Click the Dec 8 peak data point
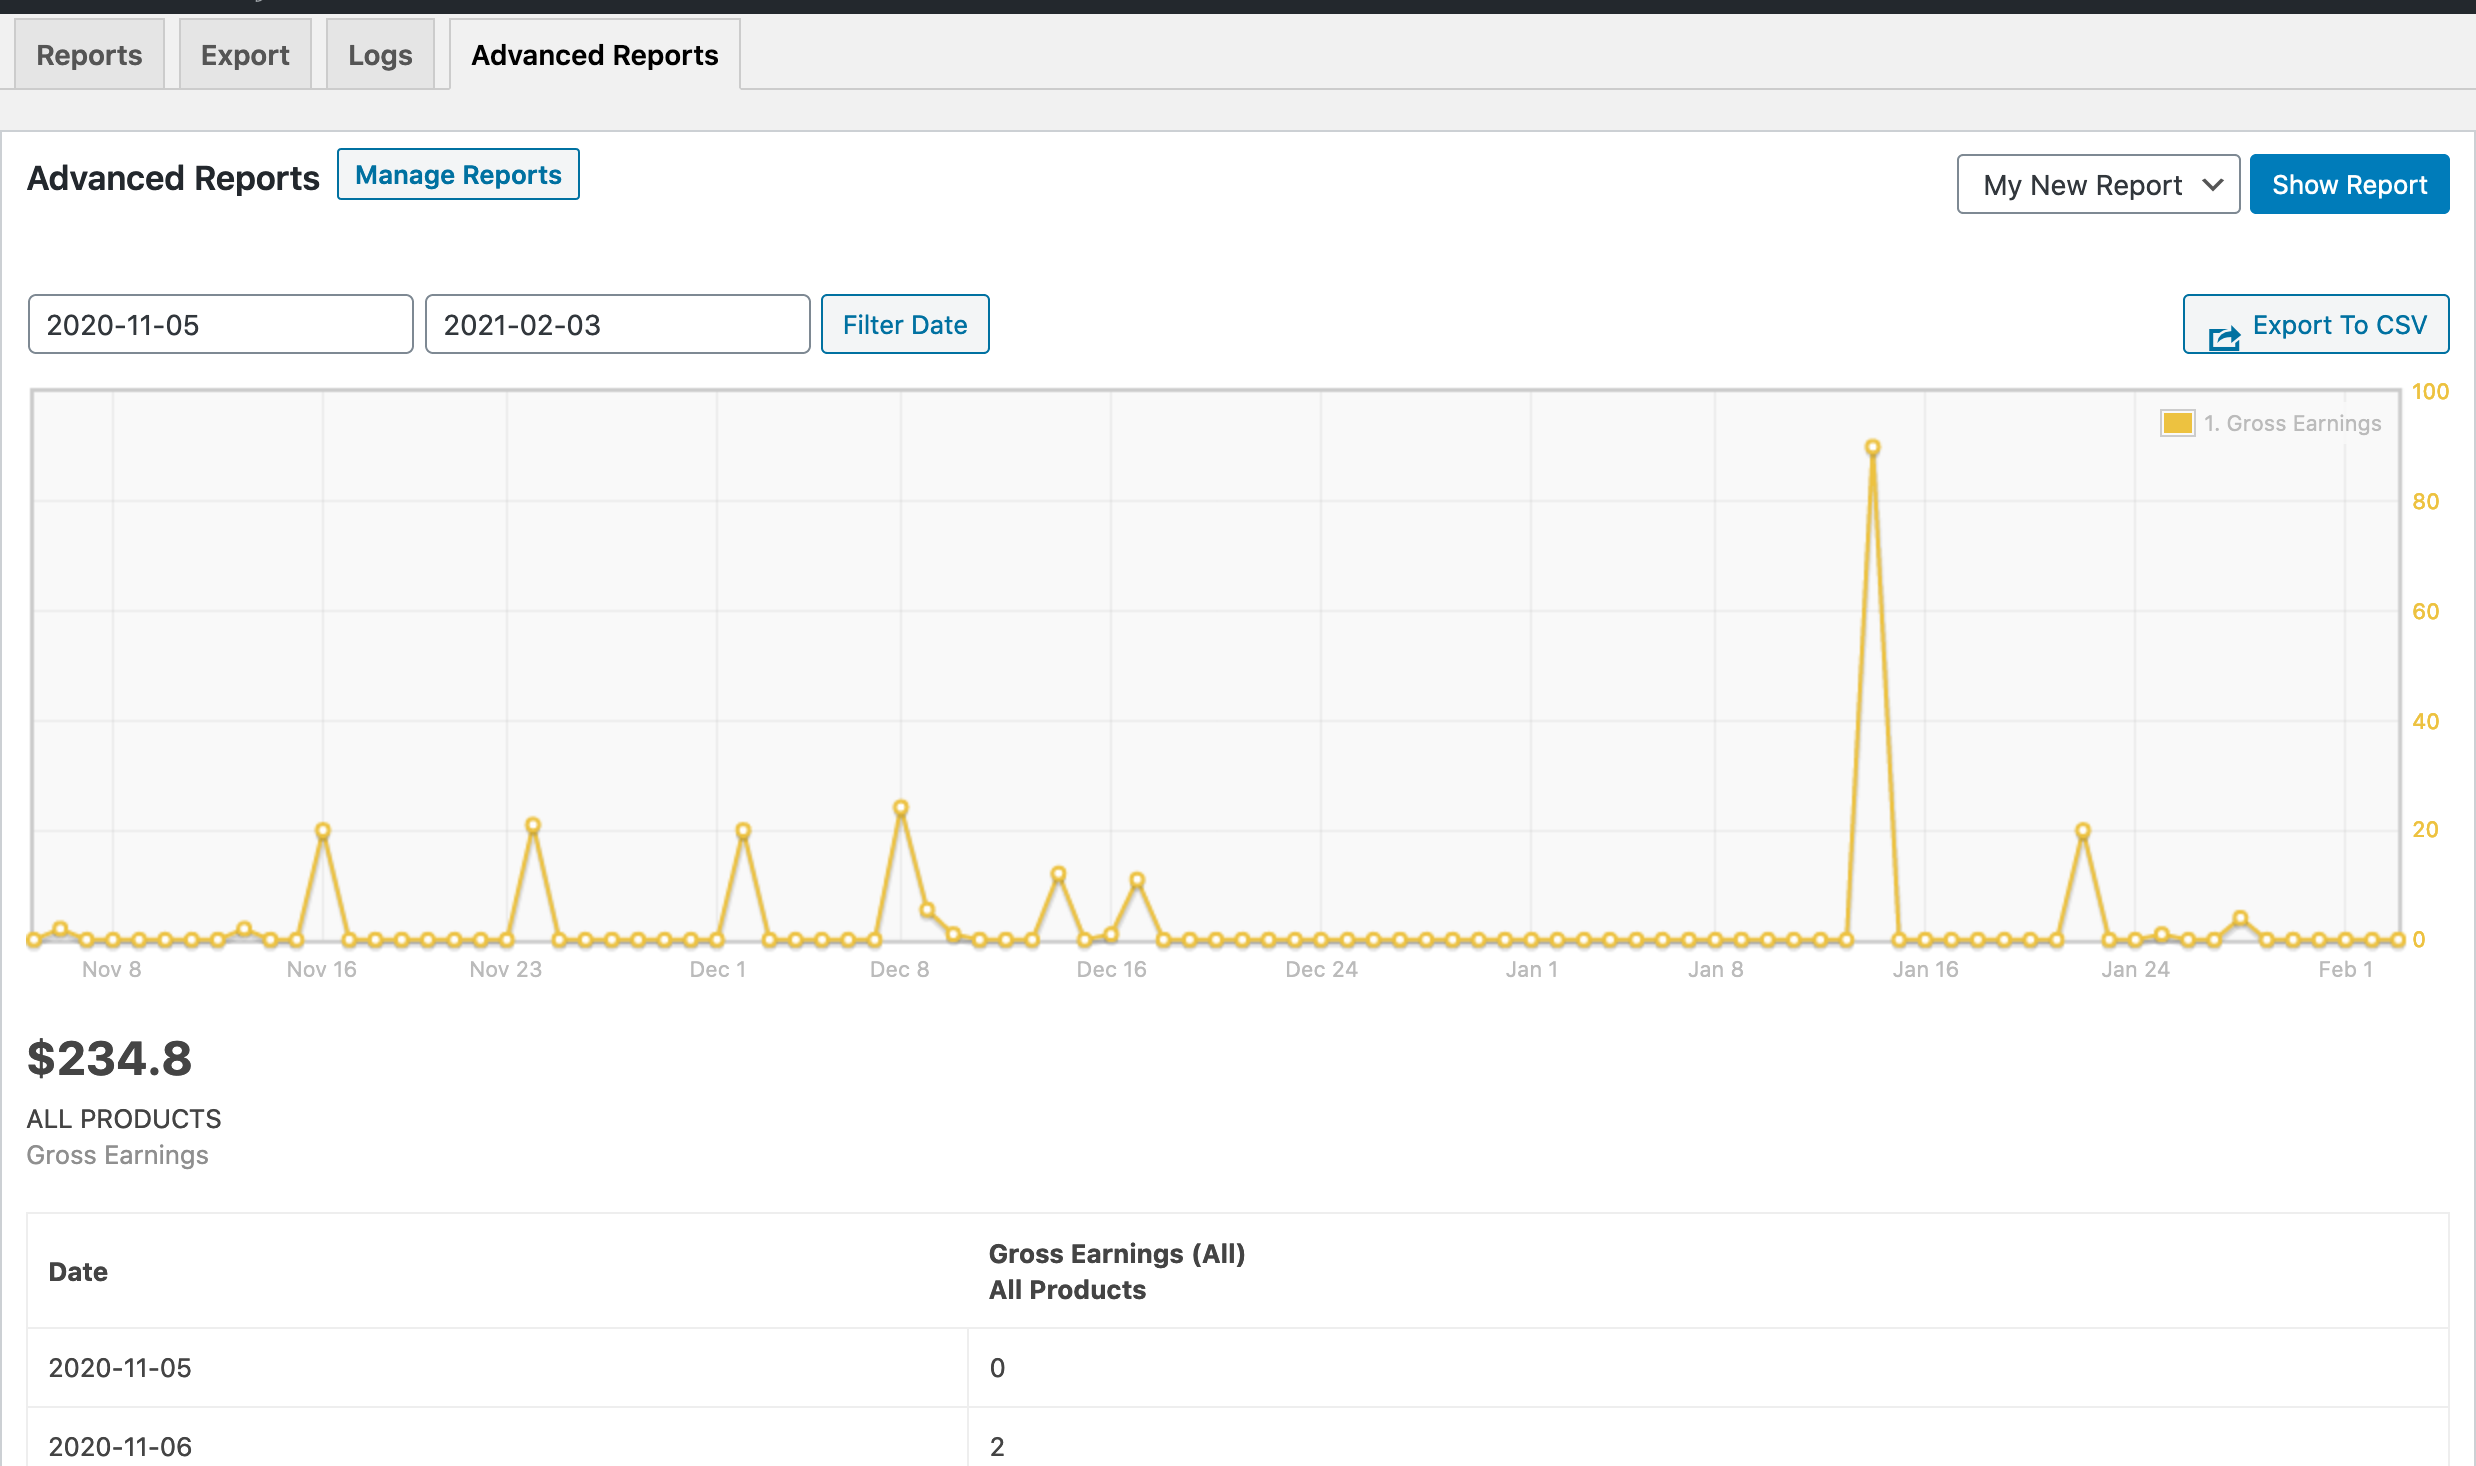 tap(901, 808)
